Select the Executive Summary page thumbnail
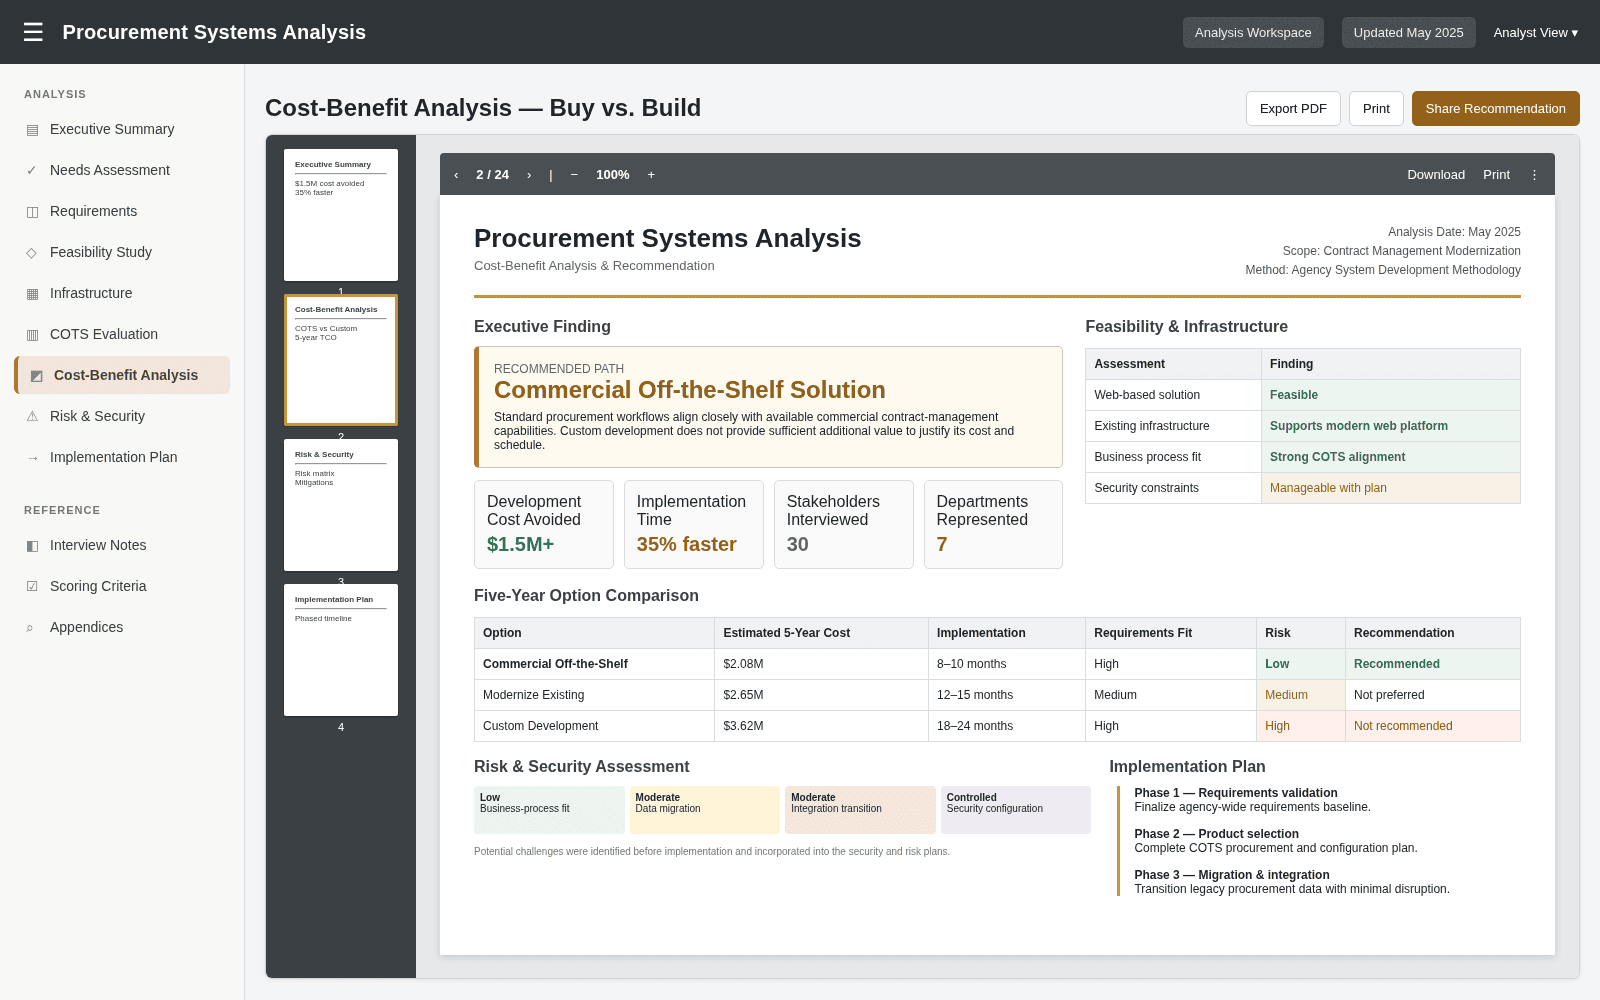 click(x=341, y=215)
